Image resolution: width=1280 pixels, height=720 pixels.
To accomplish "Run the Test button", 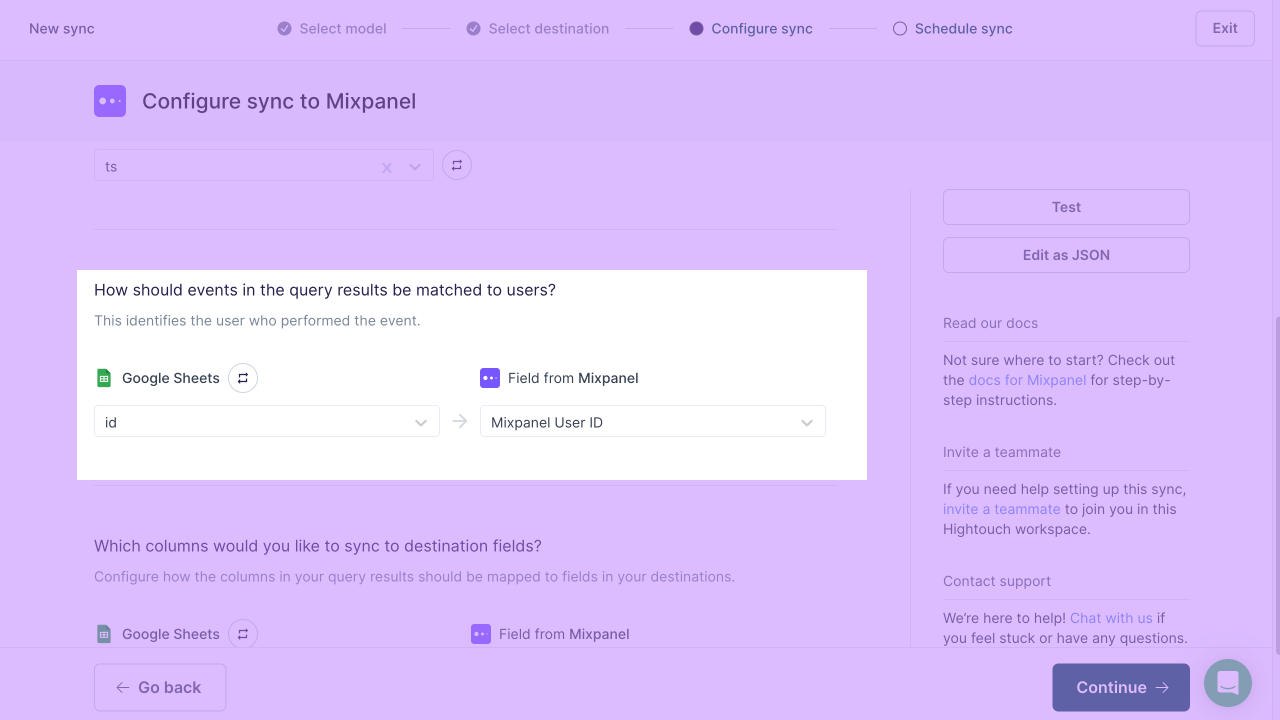I will pos(1066,207).
